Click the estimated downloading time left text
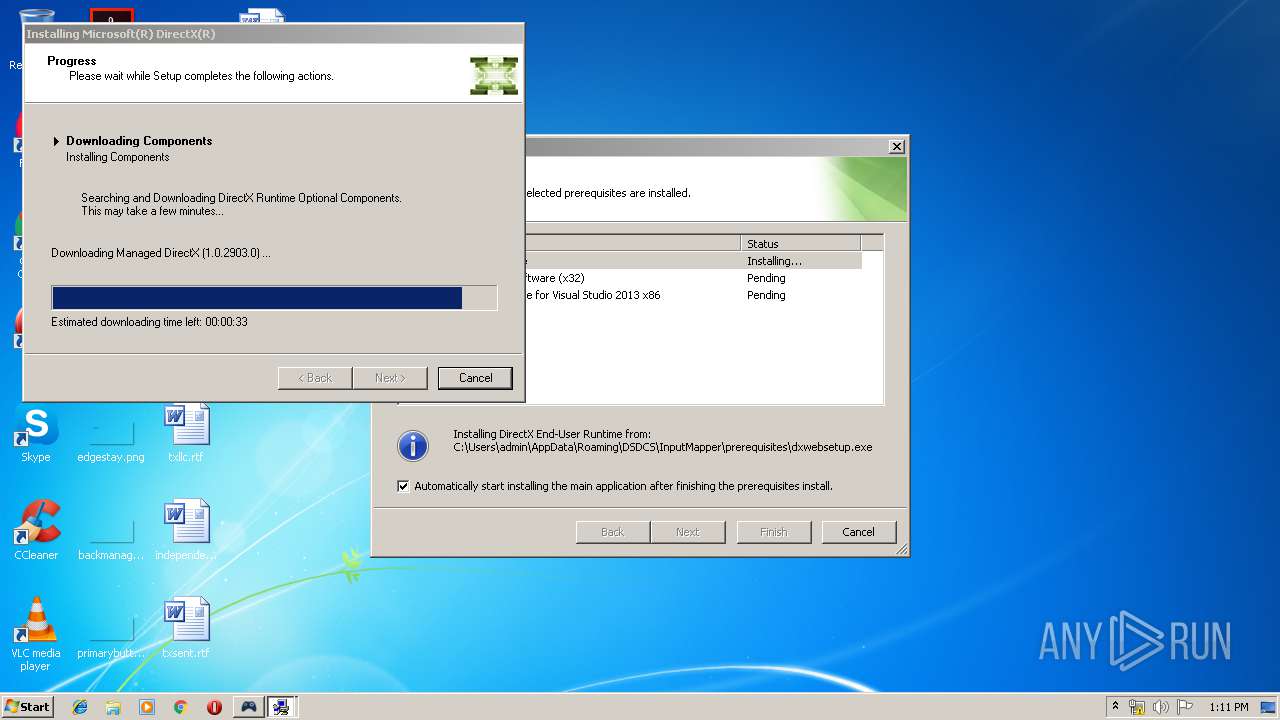The width and height of the screenshot is (1280, 720). 149,322
